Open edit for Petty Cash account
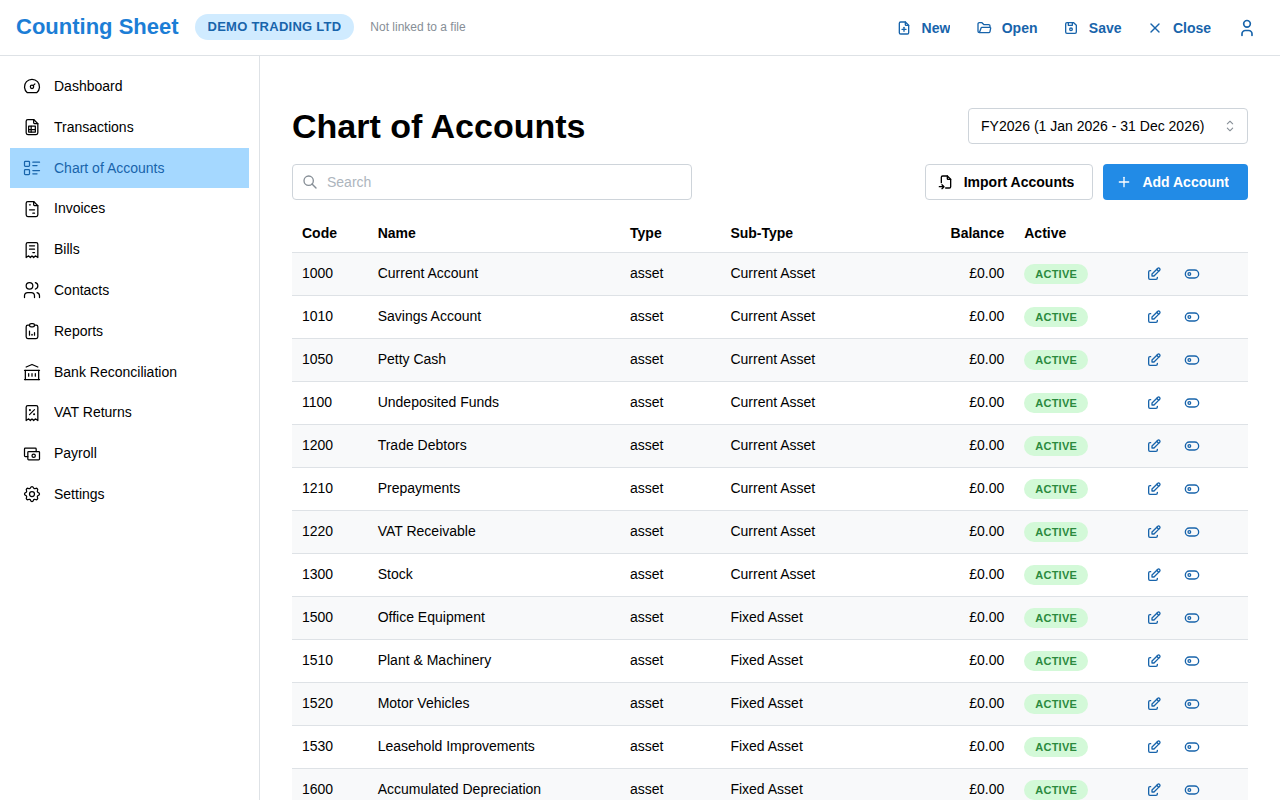Screen dimensions: 1280x800 (x=1154, y=360)
